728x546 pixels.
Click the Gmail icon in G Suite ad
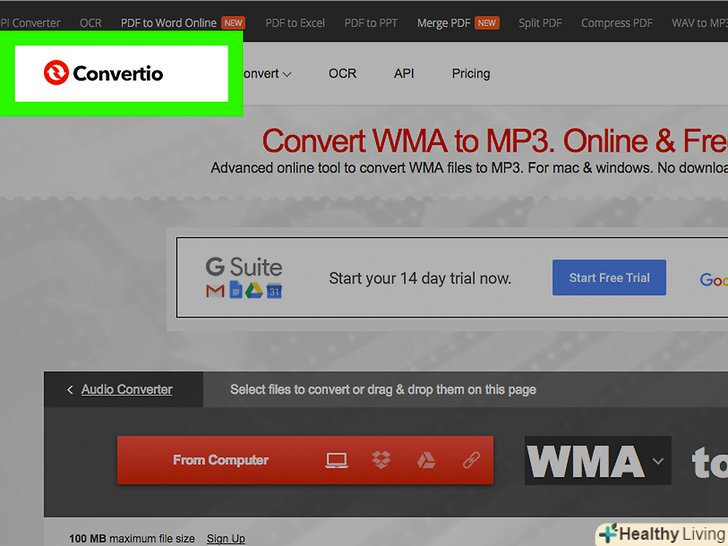point(215,291)
